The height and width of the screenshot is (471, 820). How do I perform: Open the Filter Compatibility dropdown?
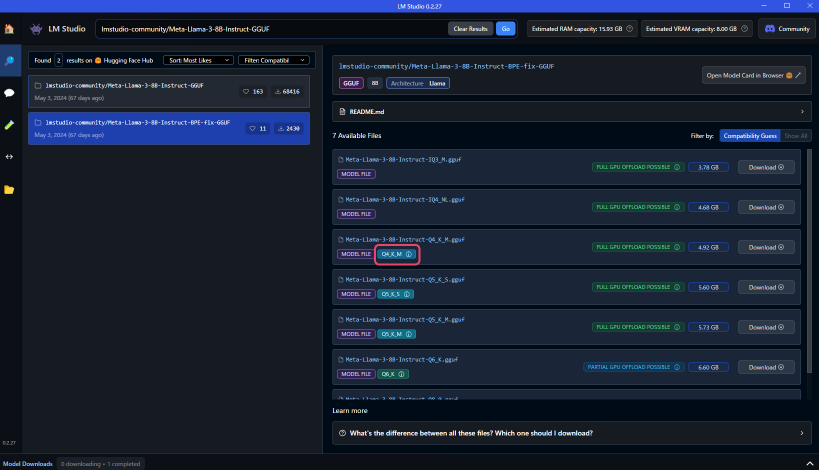273,60
